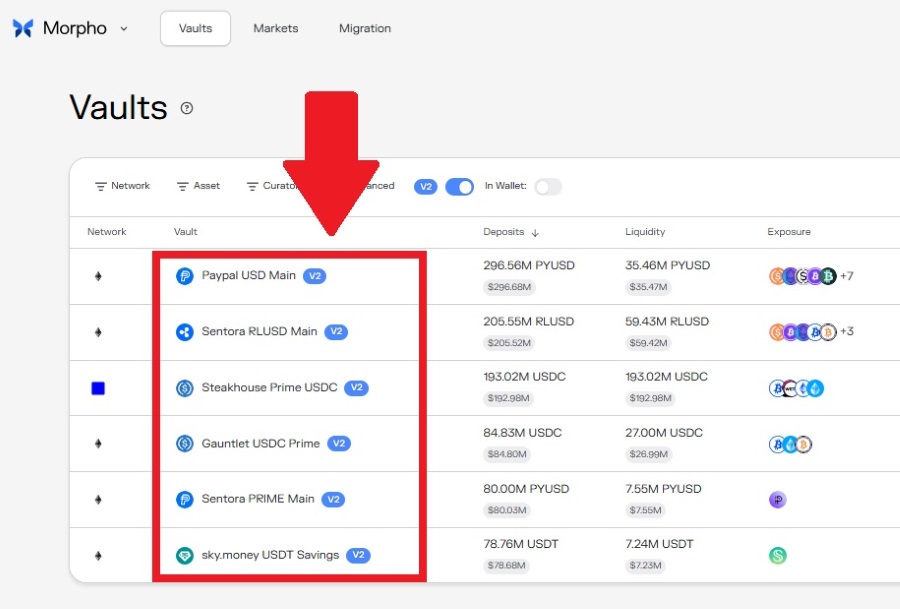
Task: Click RLUSD token icon for Sentora RLUSD Main
Action: pos(184,332)
